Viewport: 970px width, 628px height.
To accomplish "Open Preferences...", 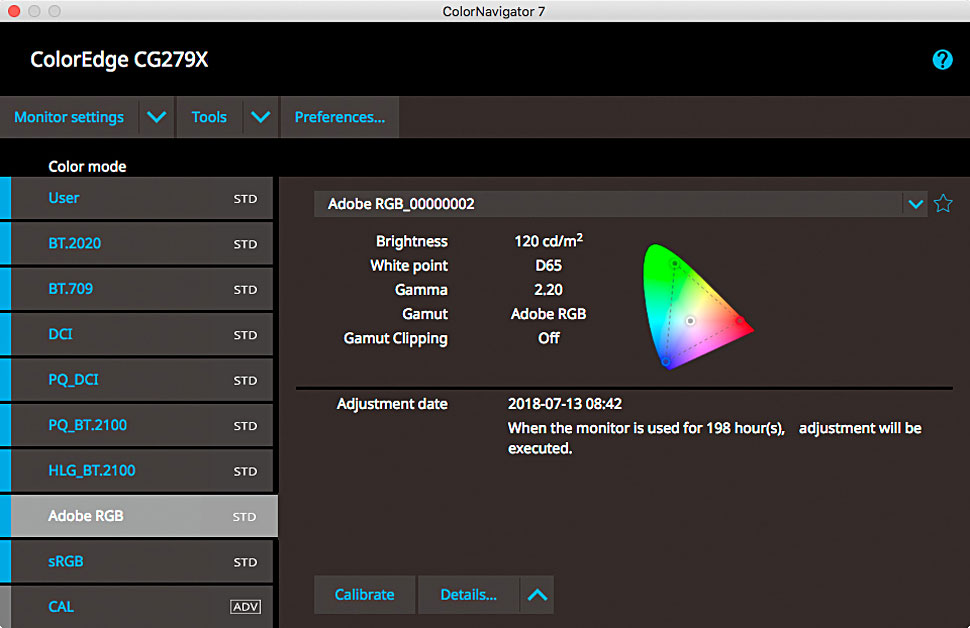I will click(340, 117).
